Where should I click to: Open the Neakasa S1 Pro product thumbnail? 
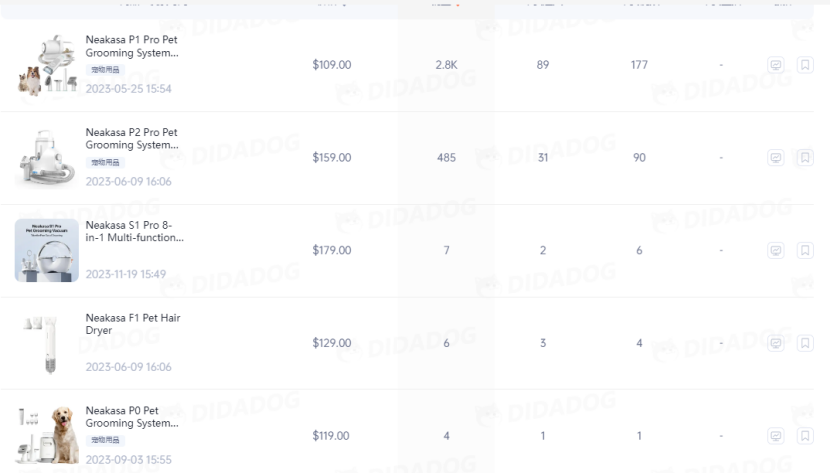click(x=47, y=251)
